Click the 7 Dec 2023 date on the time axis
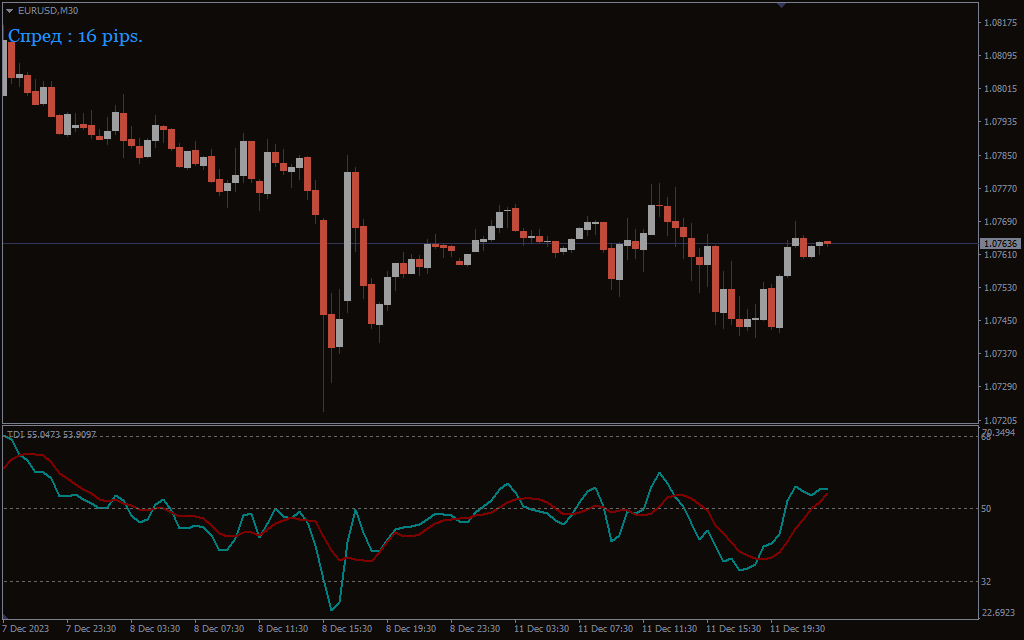 click(26, 629)
